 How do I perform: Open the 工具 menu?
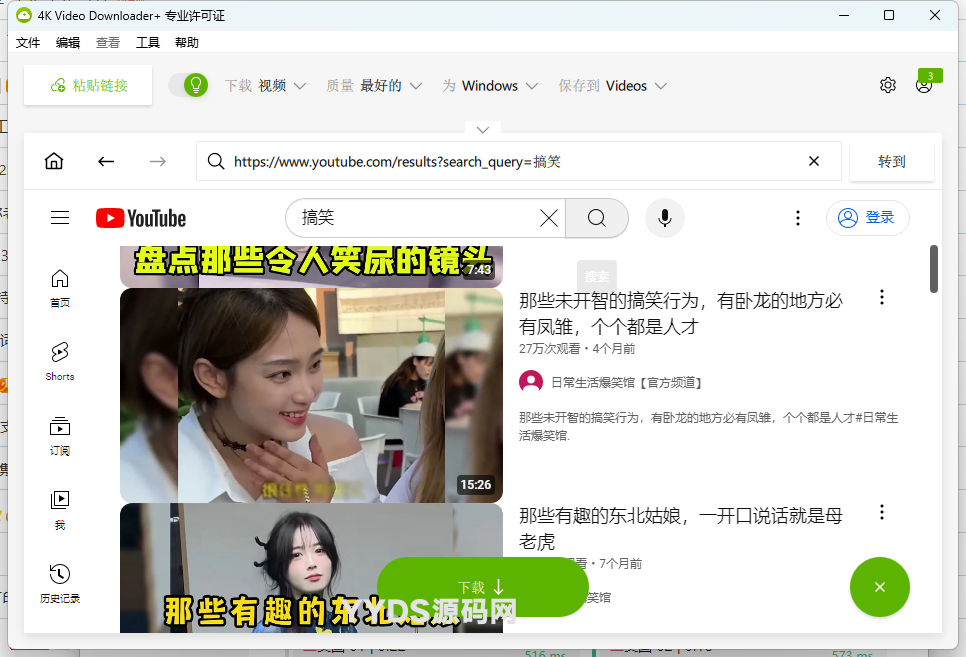click(x=148, y=43)
